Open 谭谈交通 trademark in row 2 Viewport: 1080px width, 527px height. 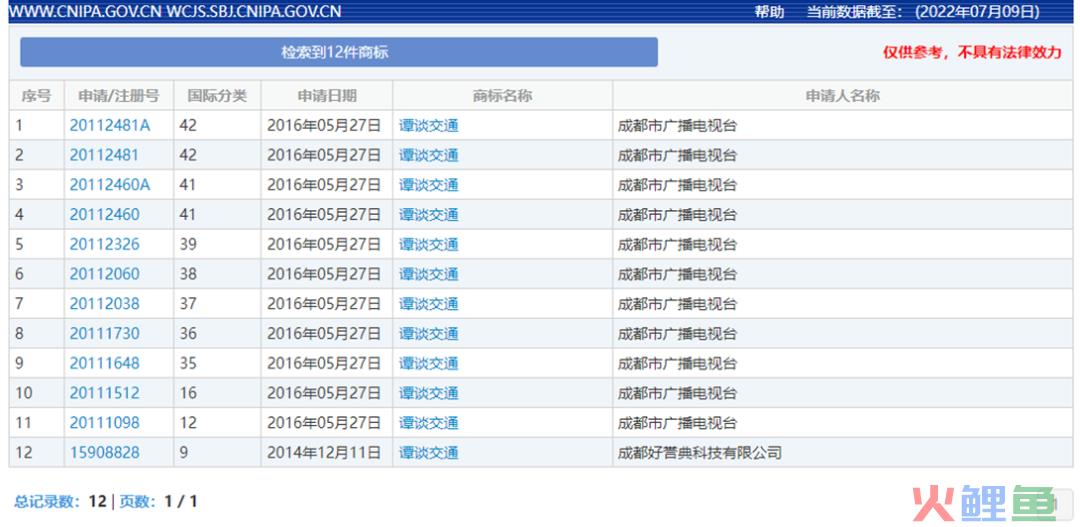coord(428,155)
